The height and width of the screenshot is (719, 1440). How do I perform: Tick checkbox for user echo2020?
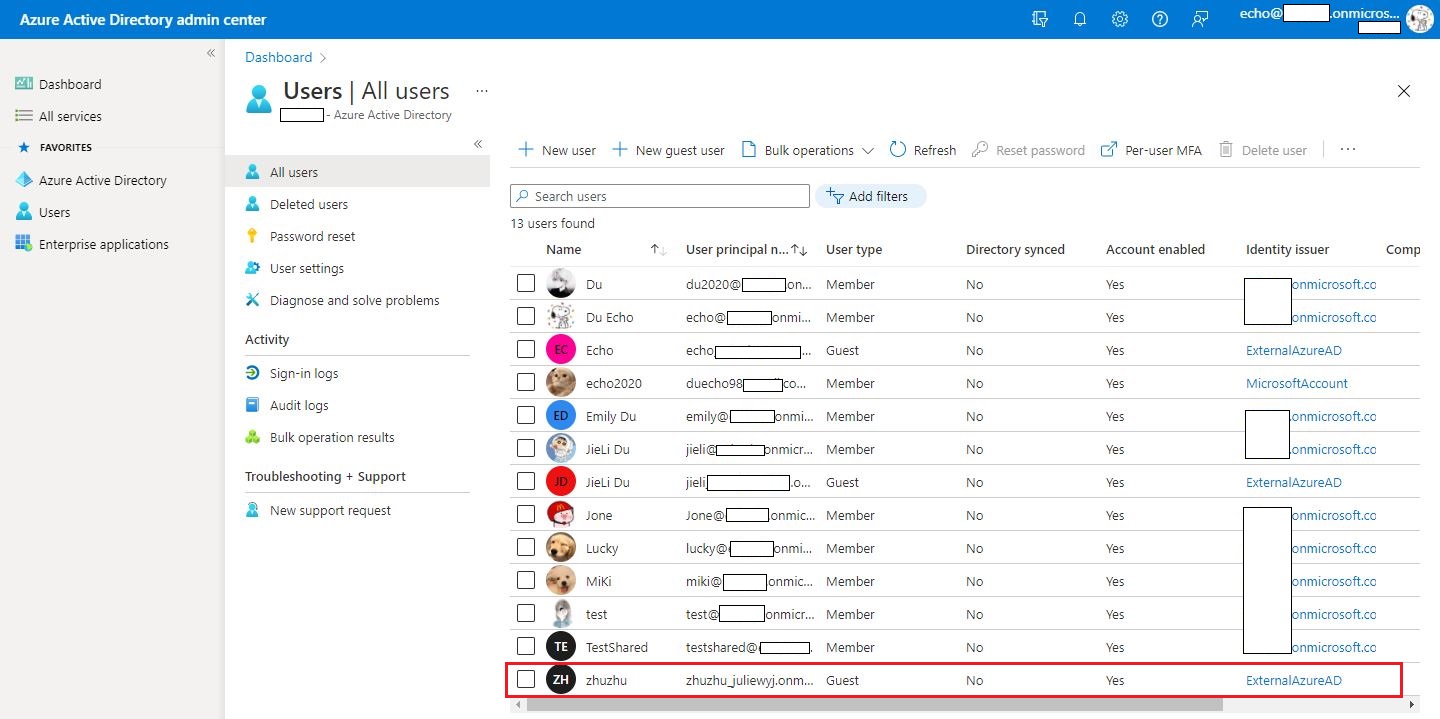coord(526,383)
